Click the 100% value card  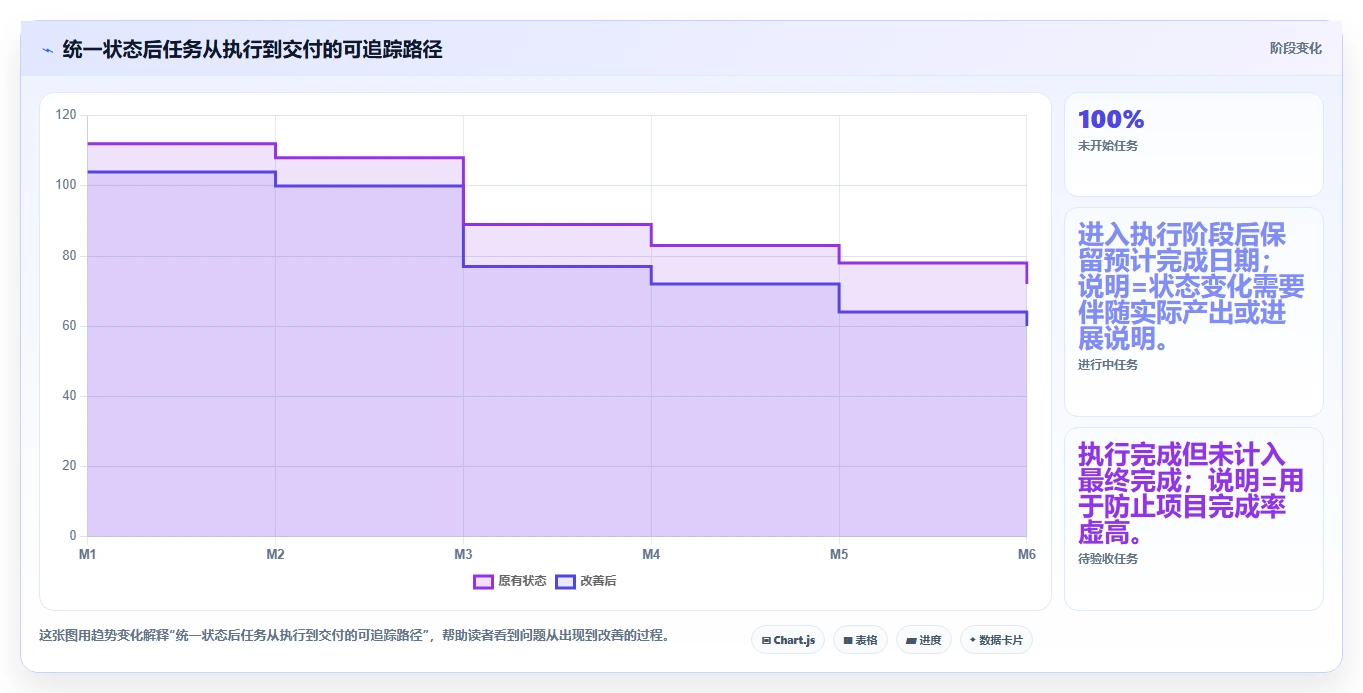tap(1194, 144)
